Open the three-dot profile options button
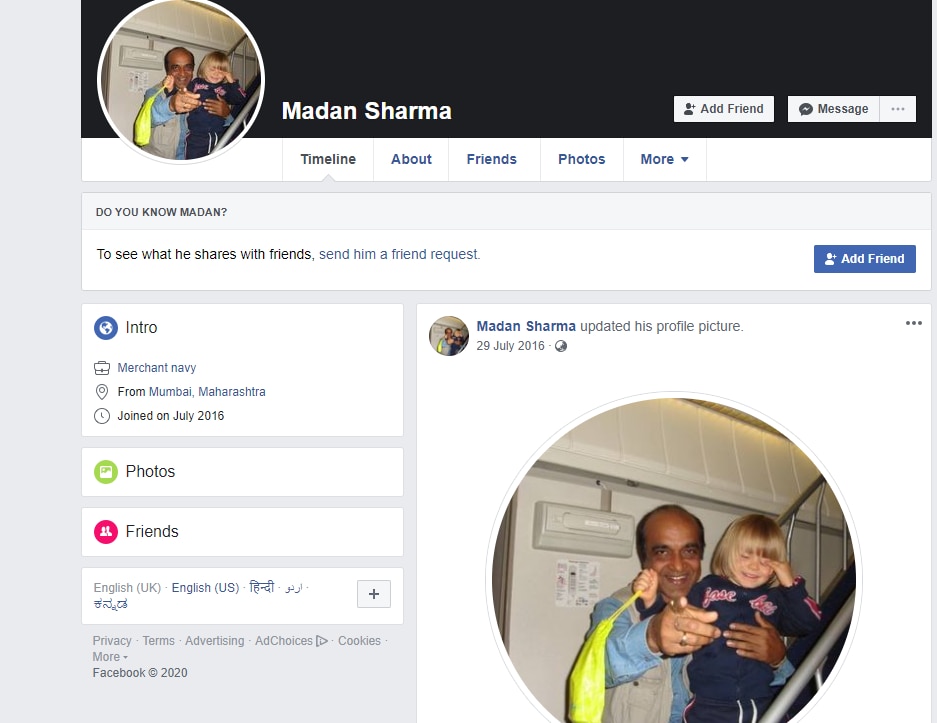The height and width of the screenshot is (723, 937). click(898, 109)
